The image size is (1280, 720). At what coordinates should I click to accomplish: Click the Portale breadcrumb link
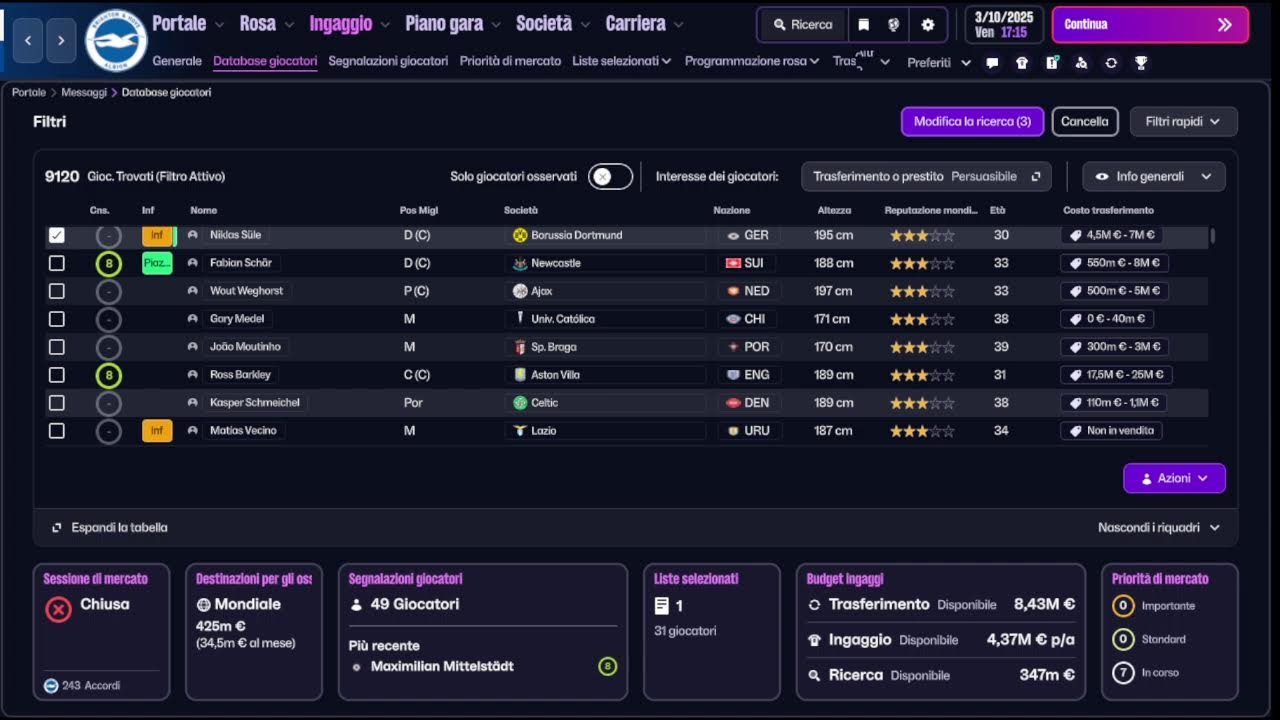pyautogui.click(x=29, y=92)
